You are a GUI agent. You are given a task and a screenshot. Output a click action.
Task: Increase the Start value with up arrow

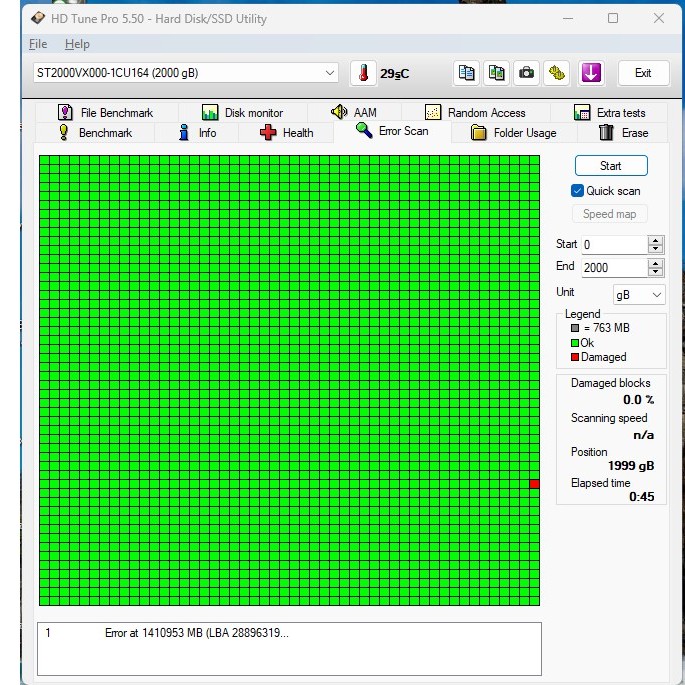[x=655, y=240]
